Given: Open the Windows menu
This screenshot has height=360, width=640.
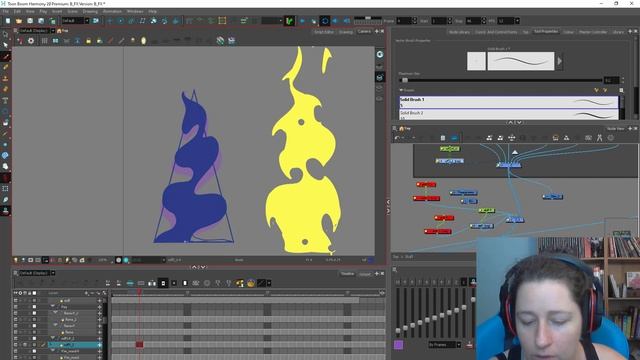Looking at the screenshot, I should pos(135,11).
